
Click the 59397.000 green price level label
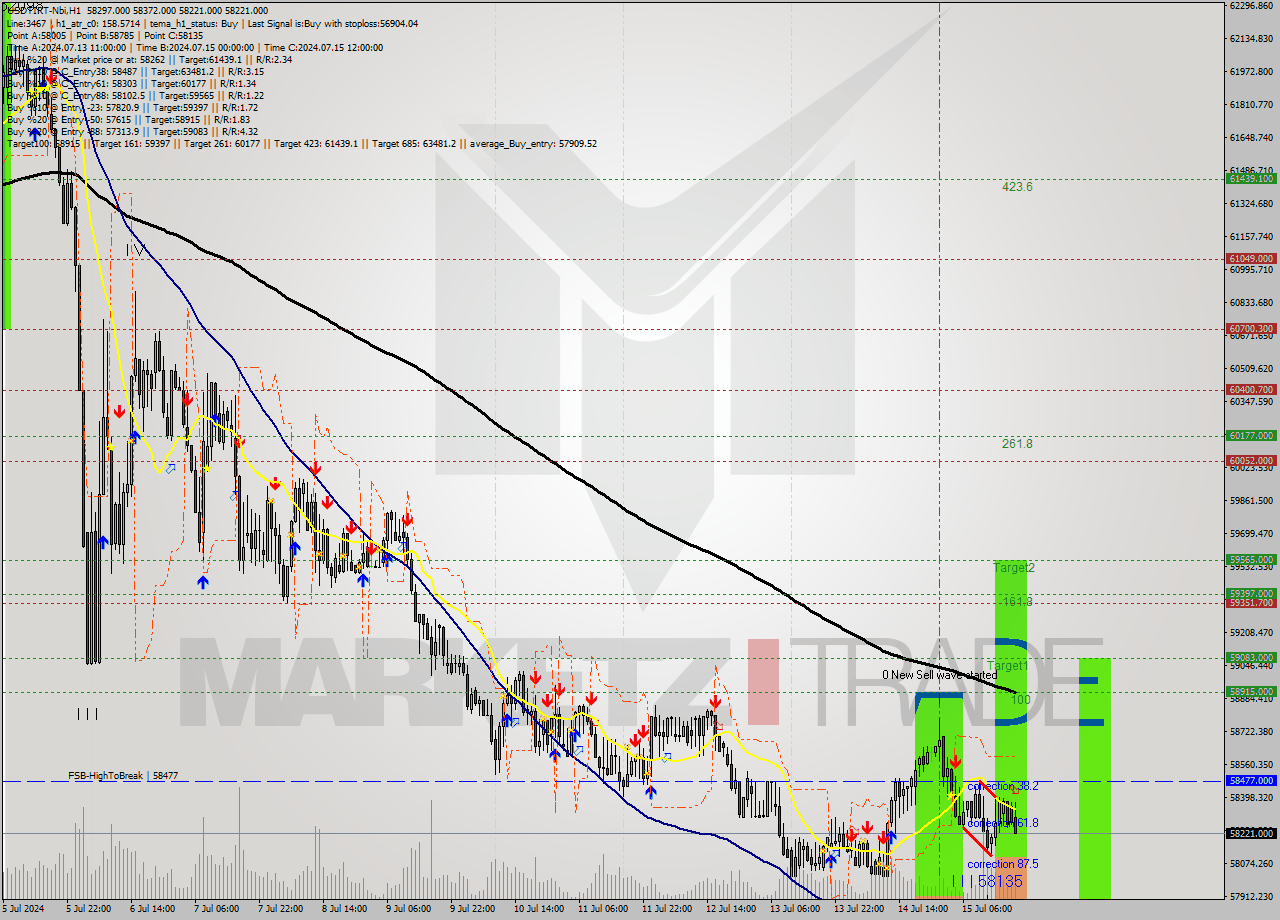(1250, 593)
